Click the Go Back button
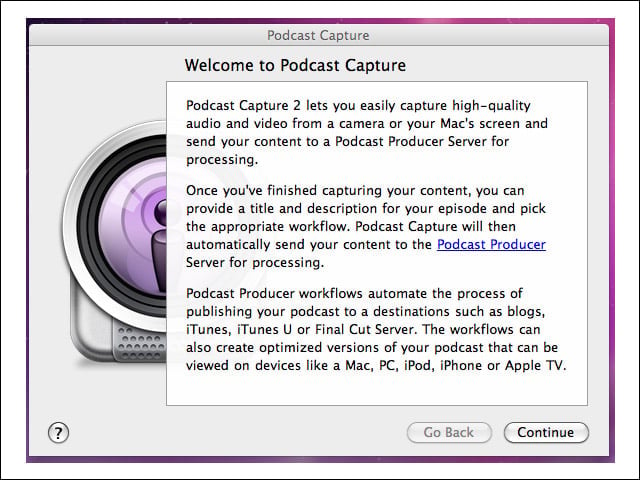 pos(449,432)
